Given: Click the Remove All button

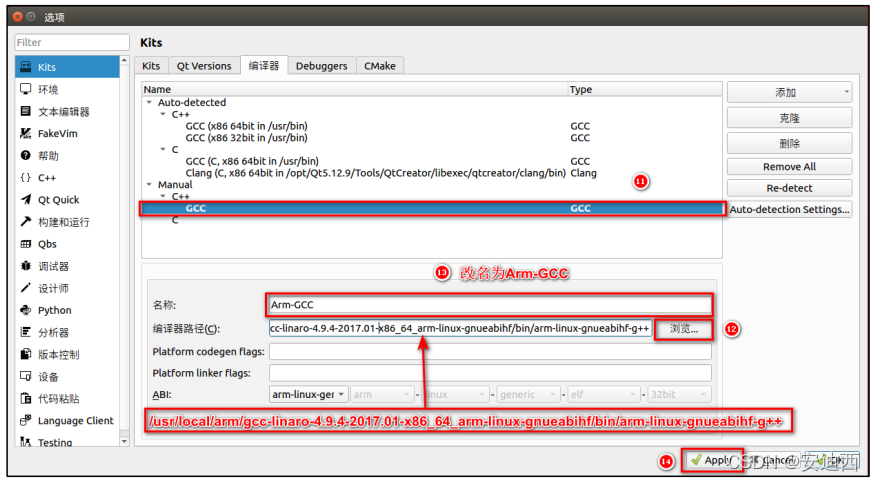Looking at the screenshot, I should tap(790, 166).
